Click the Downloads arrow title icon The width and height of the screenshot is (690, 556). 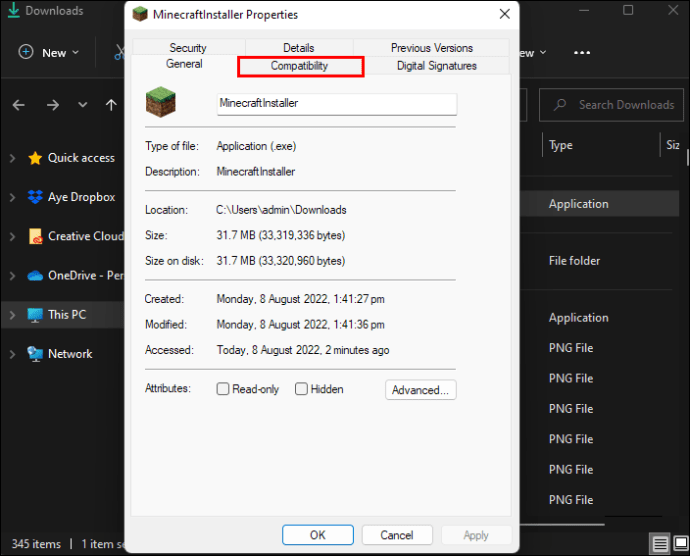(x=14, y=10)
